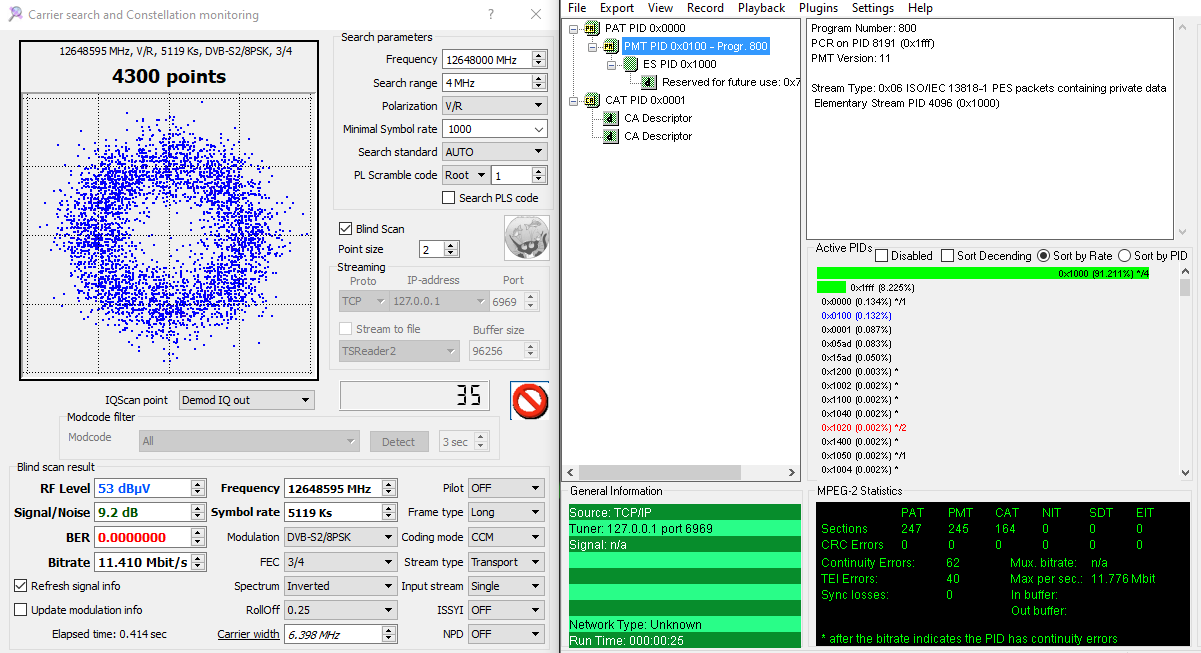Collapse the PAT PID 0x0000 tree node
Viewport: 1201px width, 653px height.
coord(574,29)
